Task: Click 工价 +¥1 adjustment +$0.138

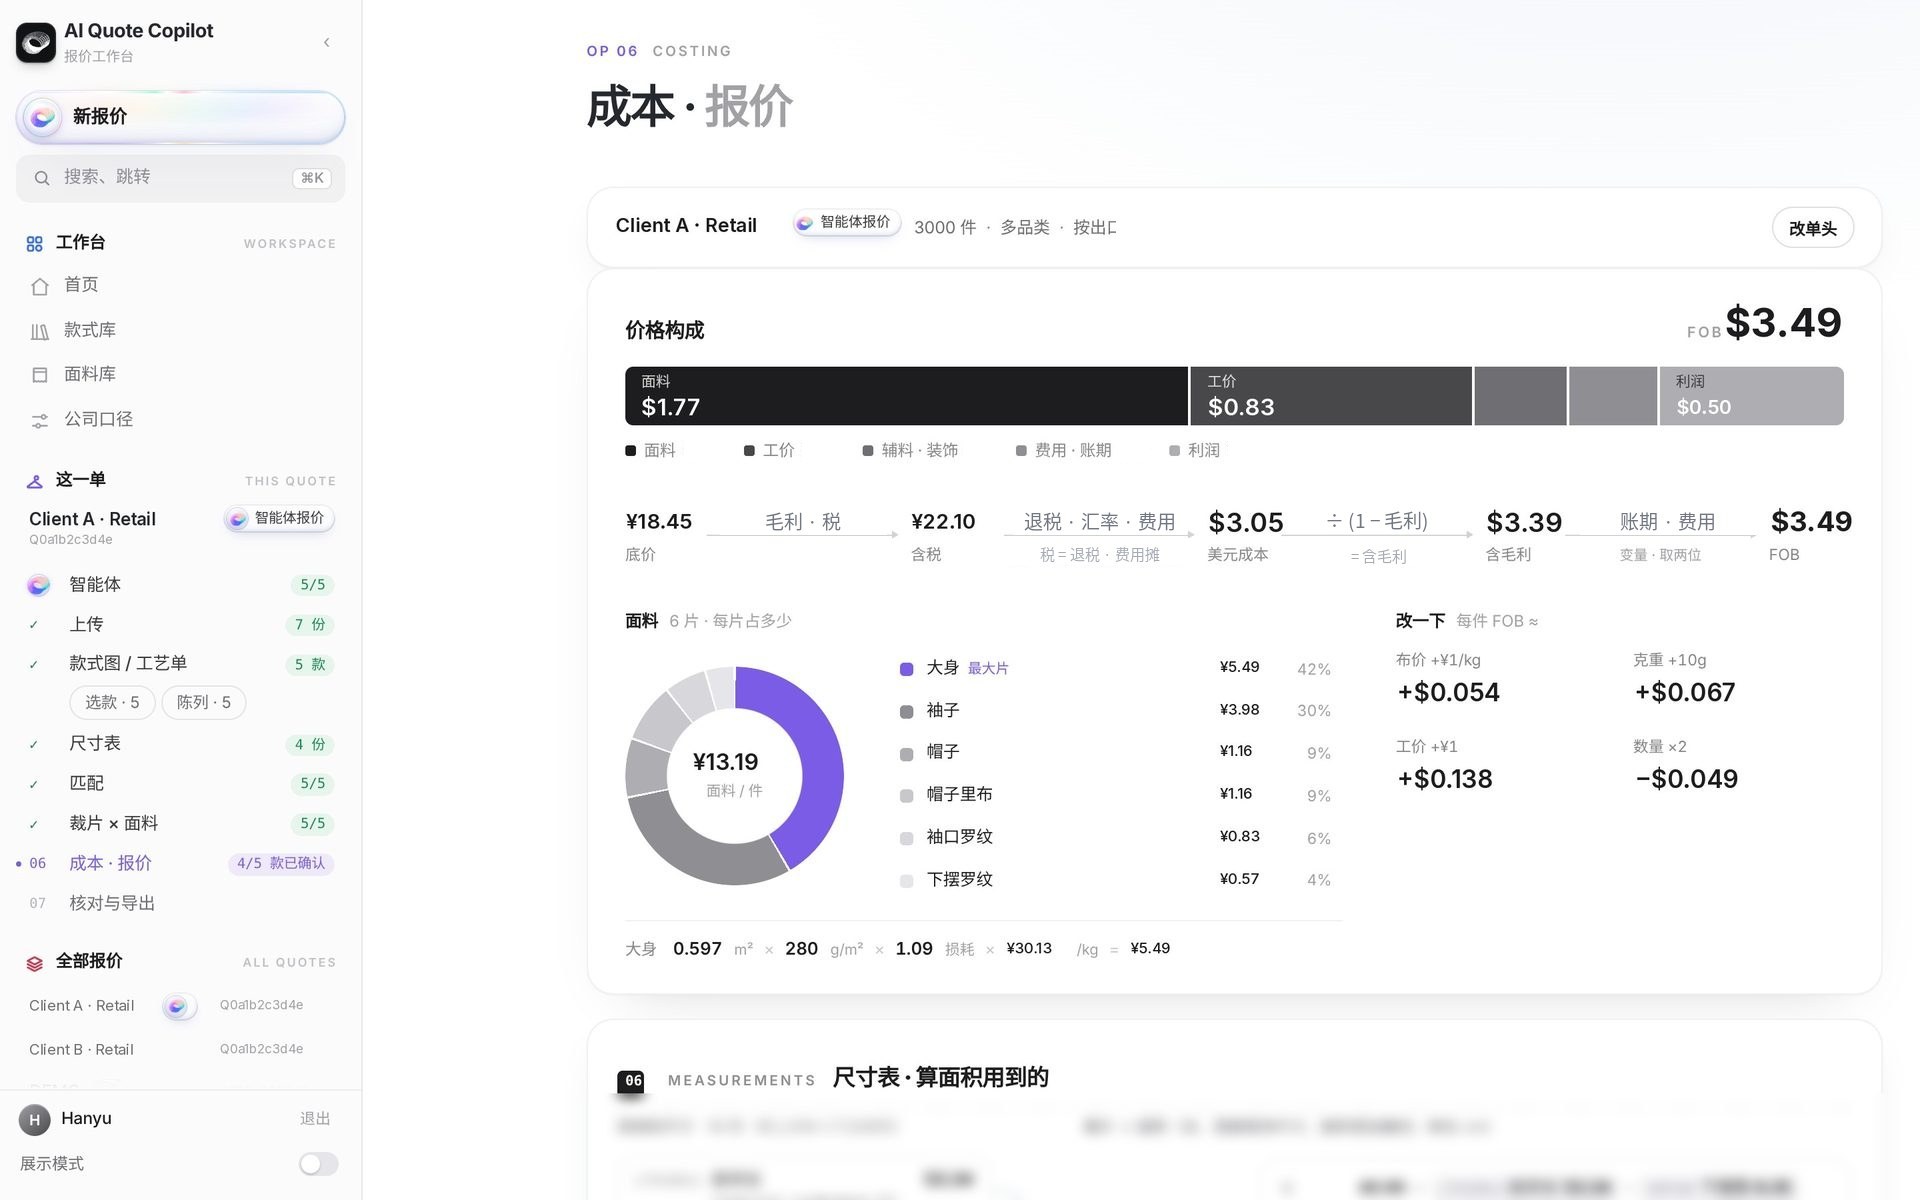Action: pyautogui.click(x=1444, y=766)
